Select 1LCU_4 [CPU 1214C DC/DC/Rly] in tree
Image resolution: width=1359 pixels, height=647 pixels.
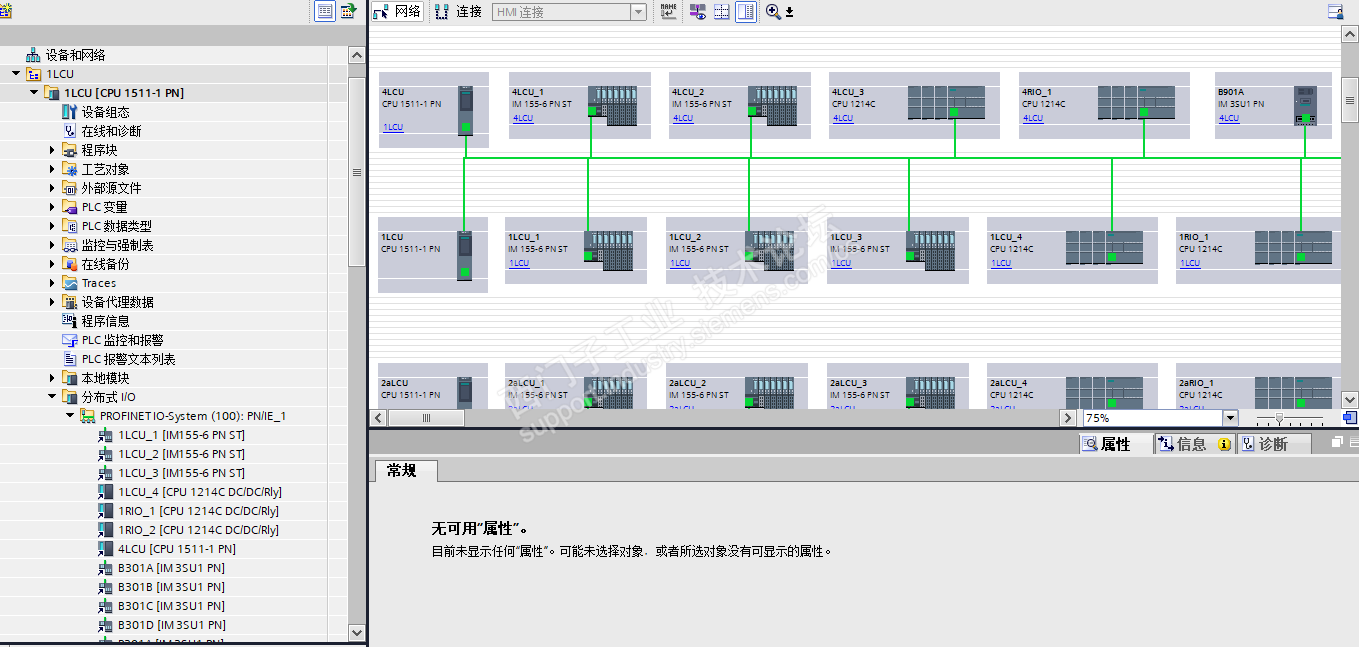point(200,492)
